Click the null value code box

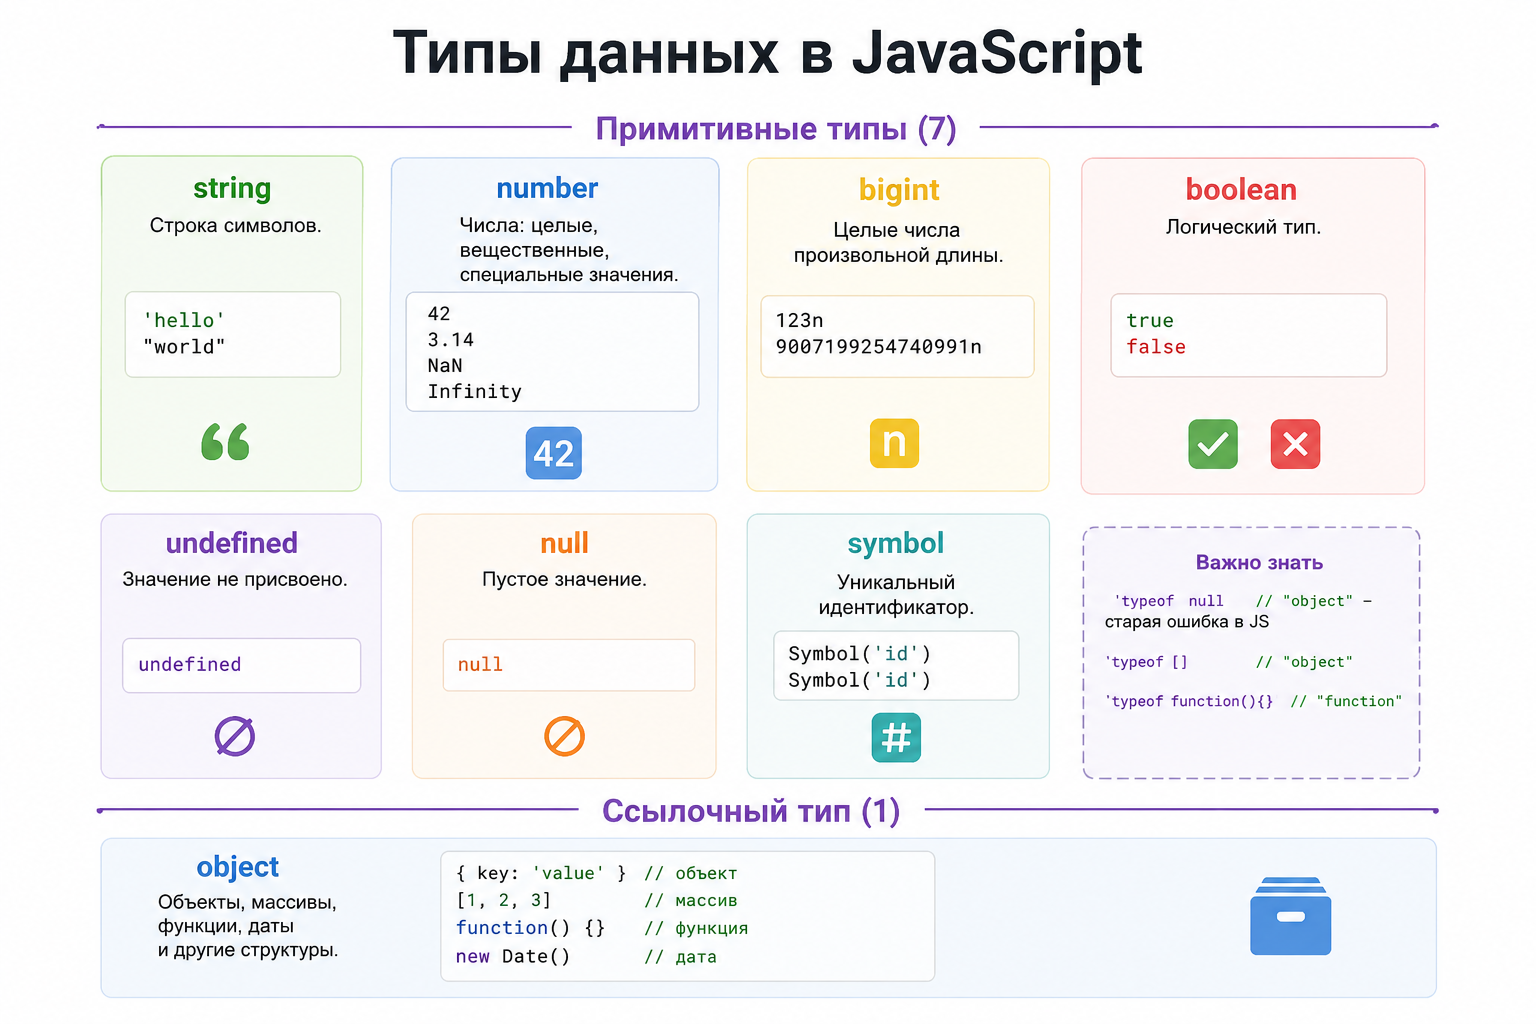coord(569,665)
